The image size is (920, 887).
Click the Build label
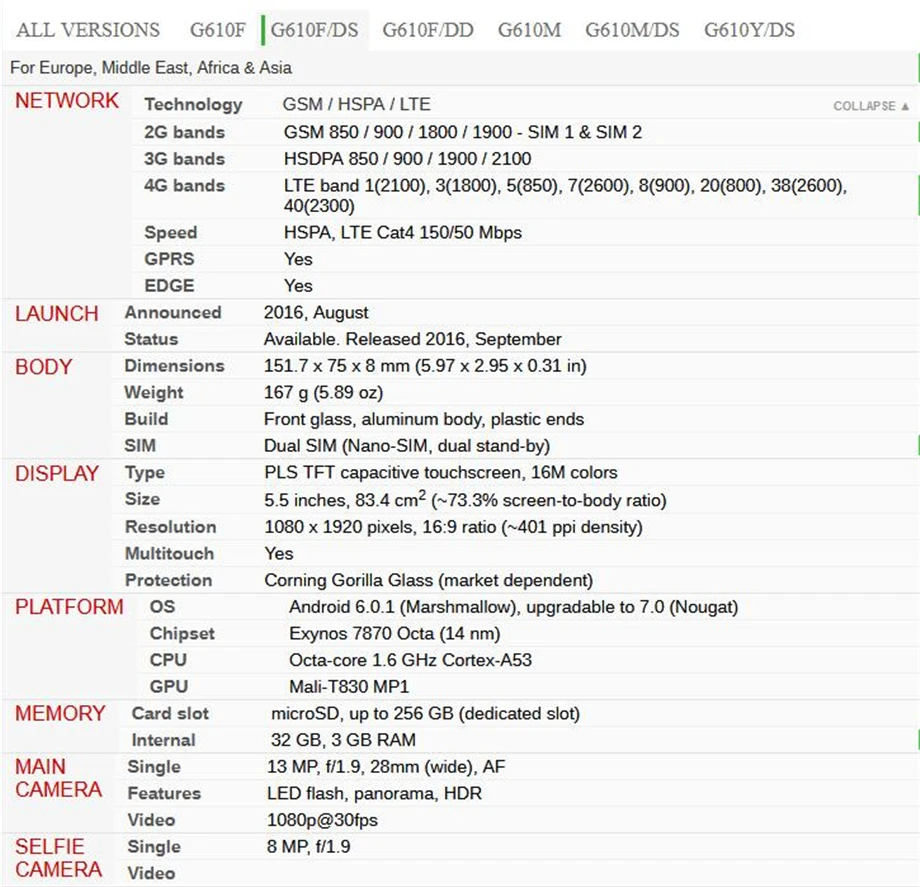pos(147,419)
